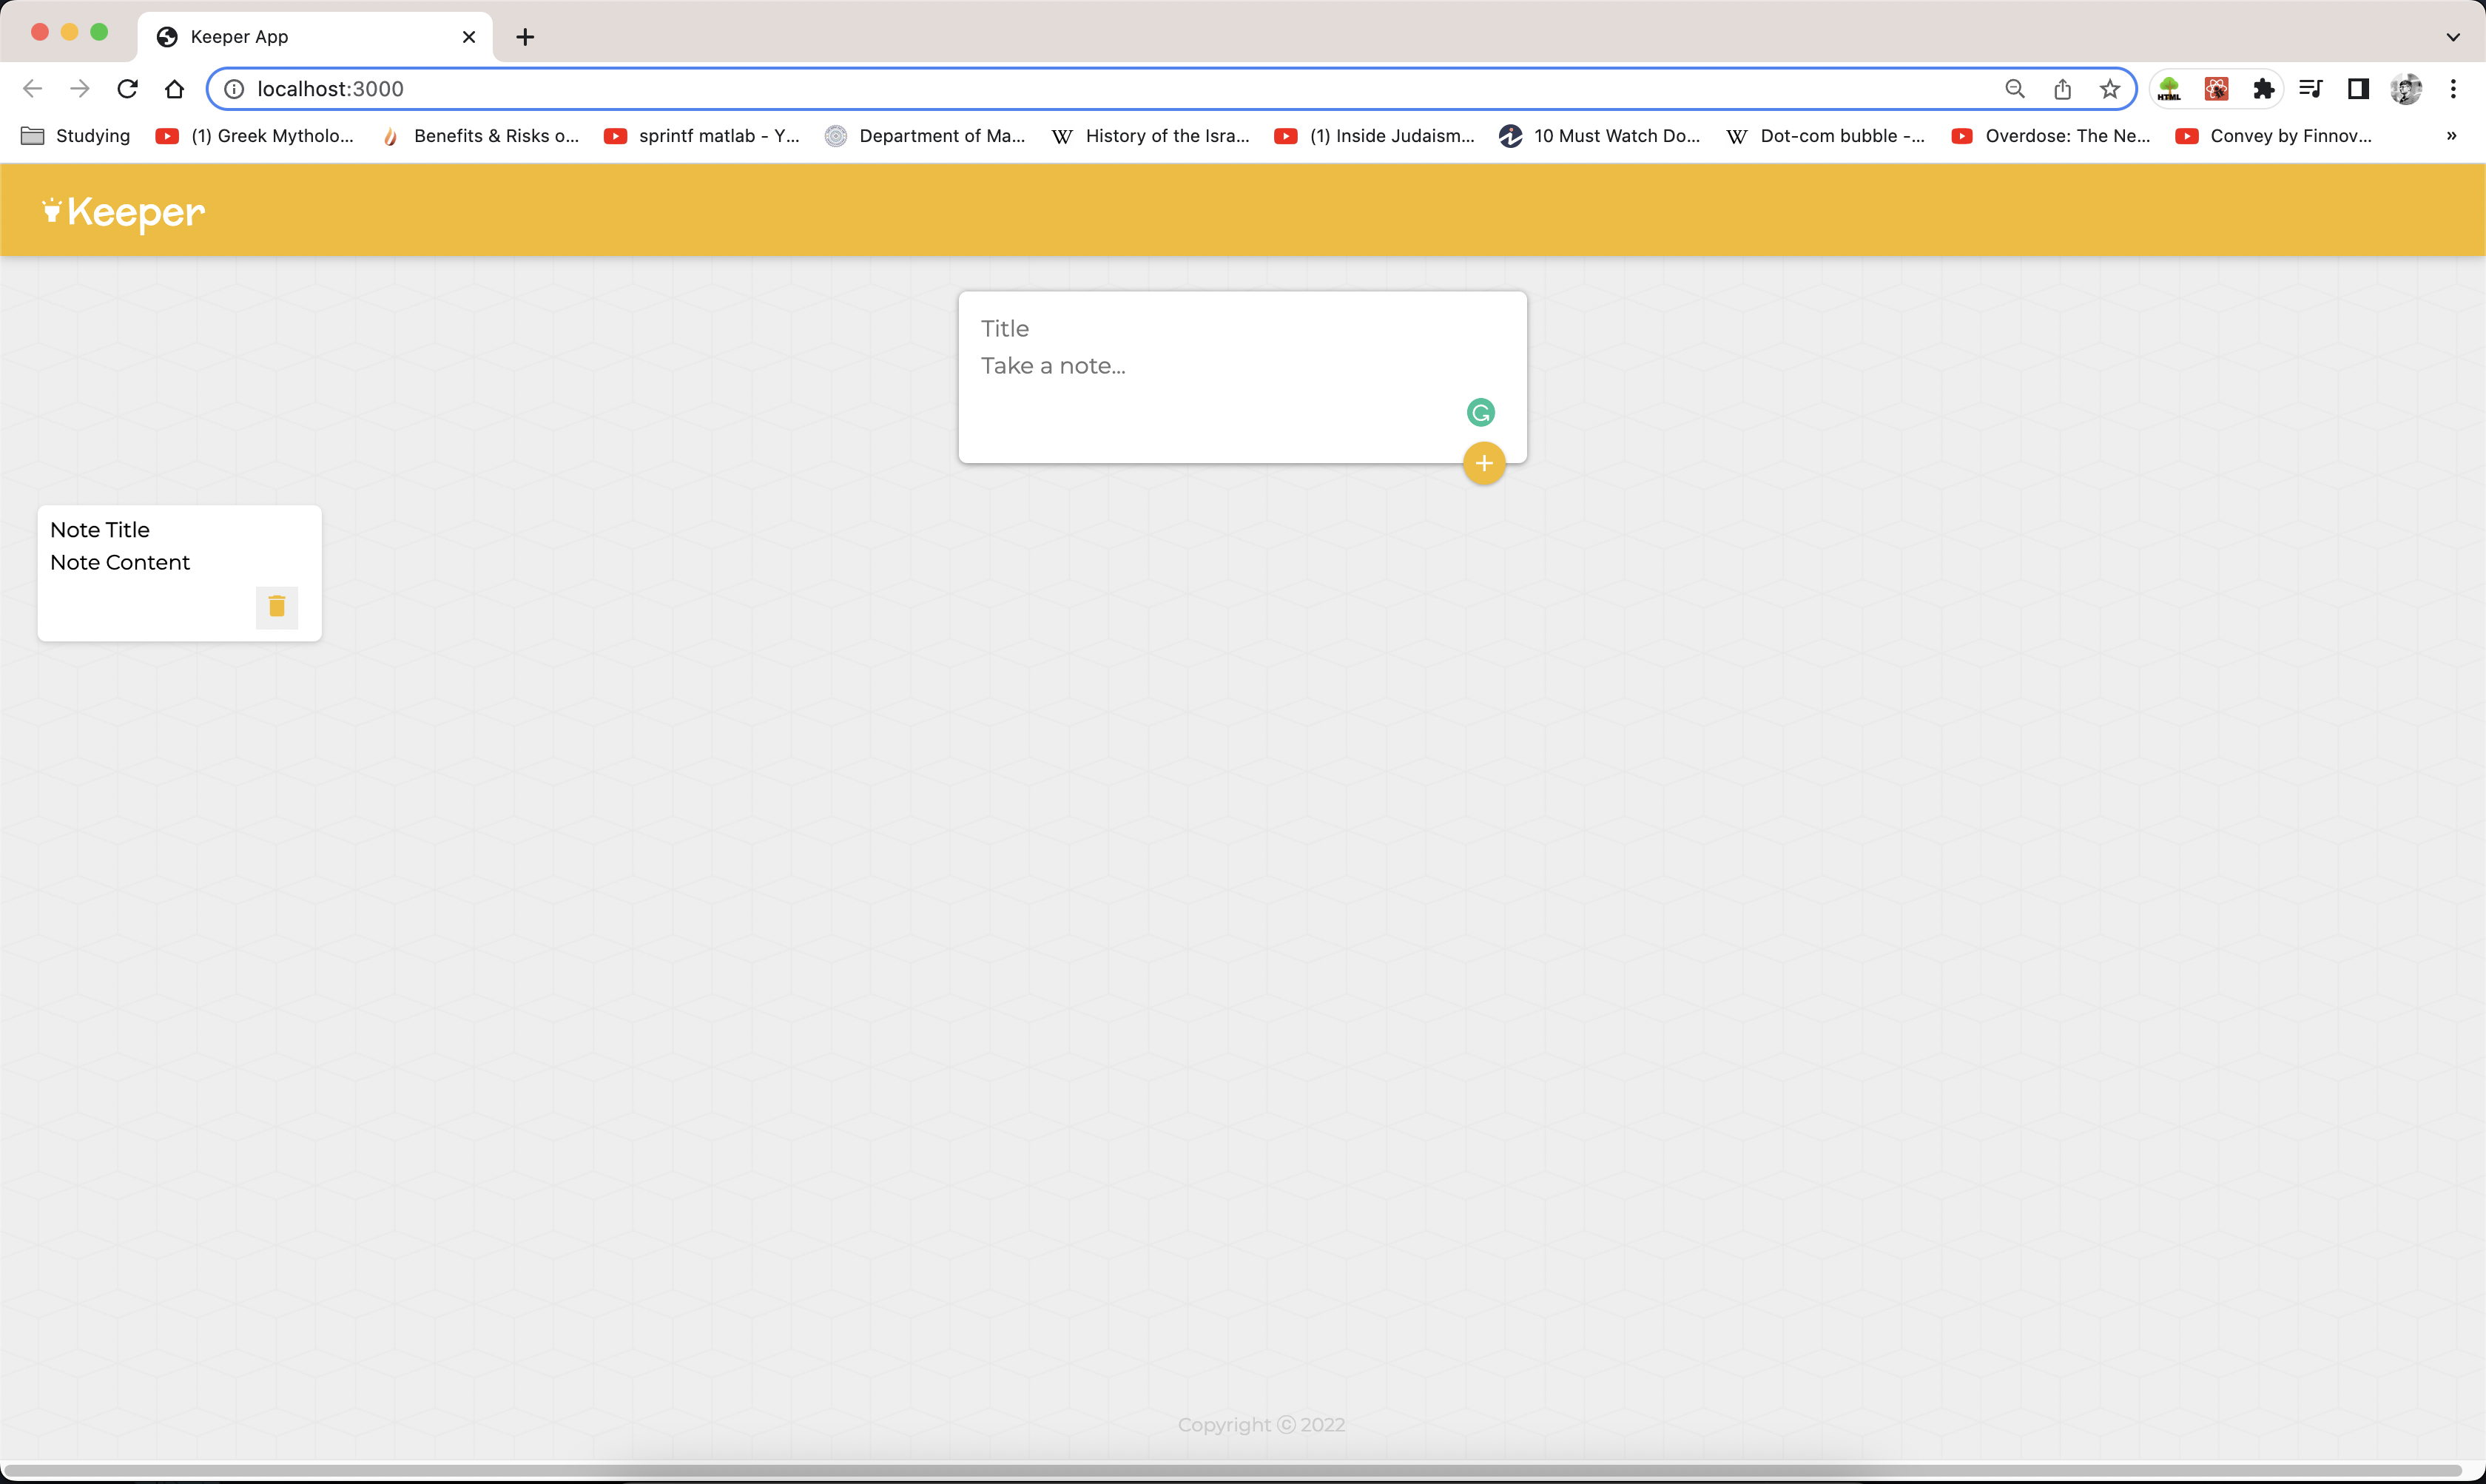Open Chrome three-dot menu

coord(2453,89)
